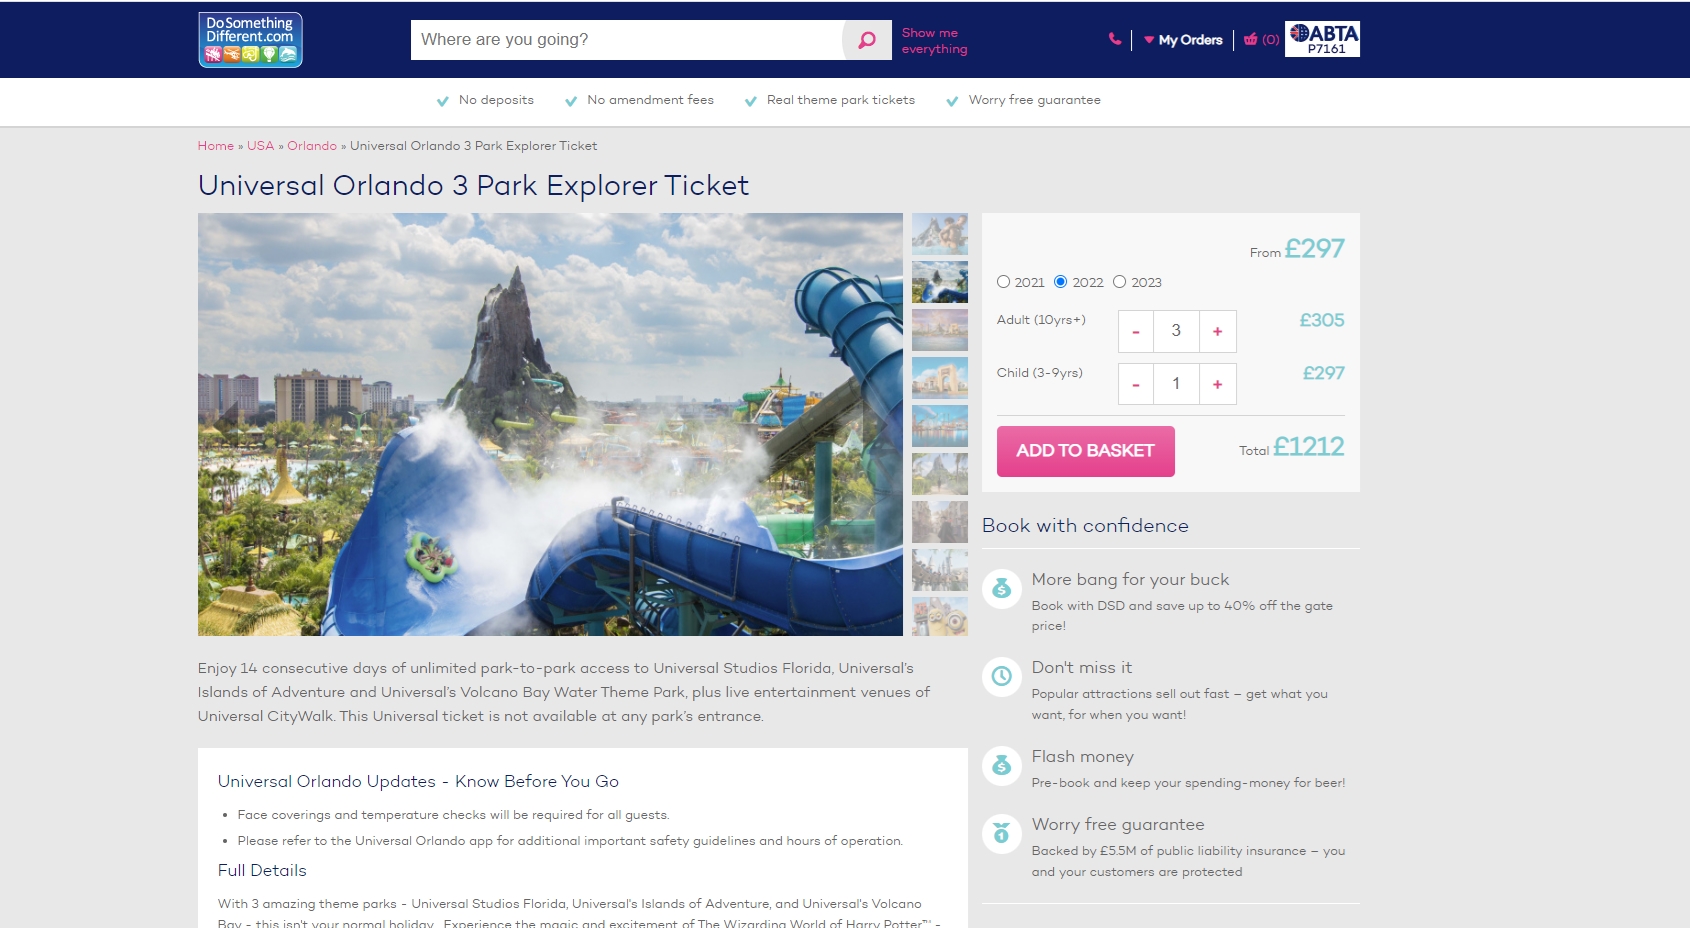Image resolution: width=1690 pixels, height=928 pixels.
Task: Click the 'Full Details' heading
Action: click(x=262, y=871)
